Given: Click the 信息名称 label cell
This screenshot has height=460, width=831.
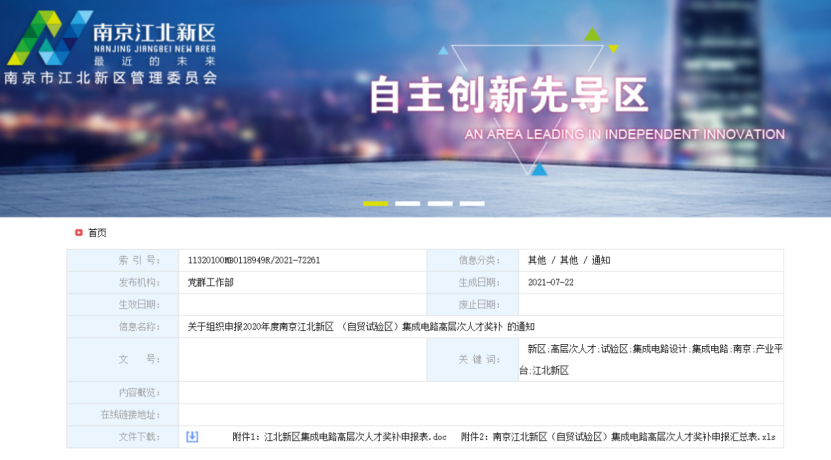Looking at the screenshot, I should (123, 326).
